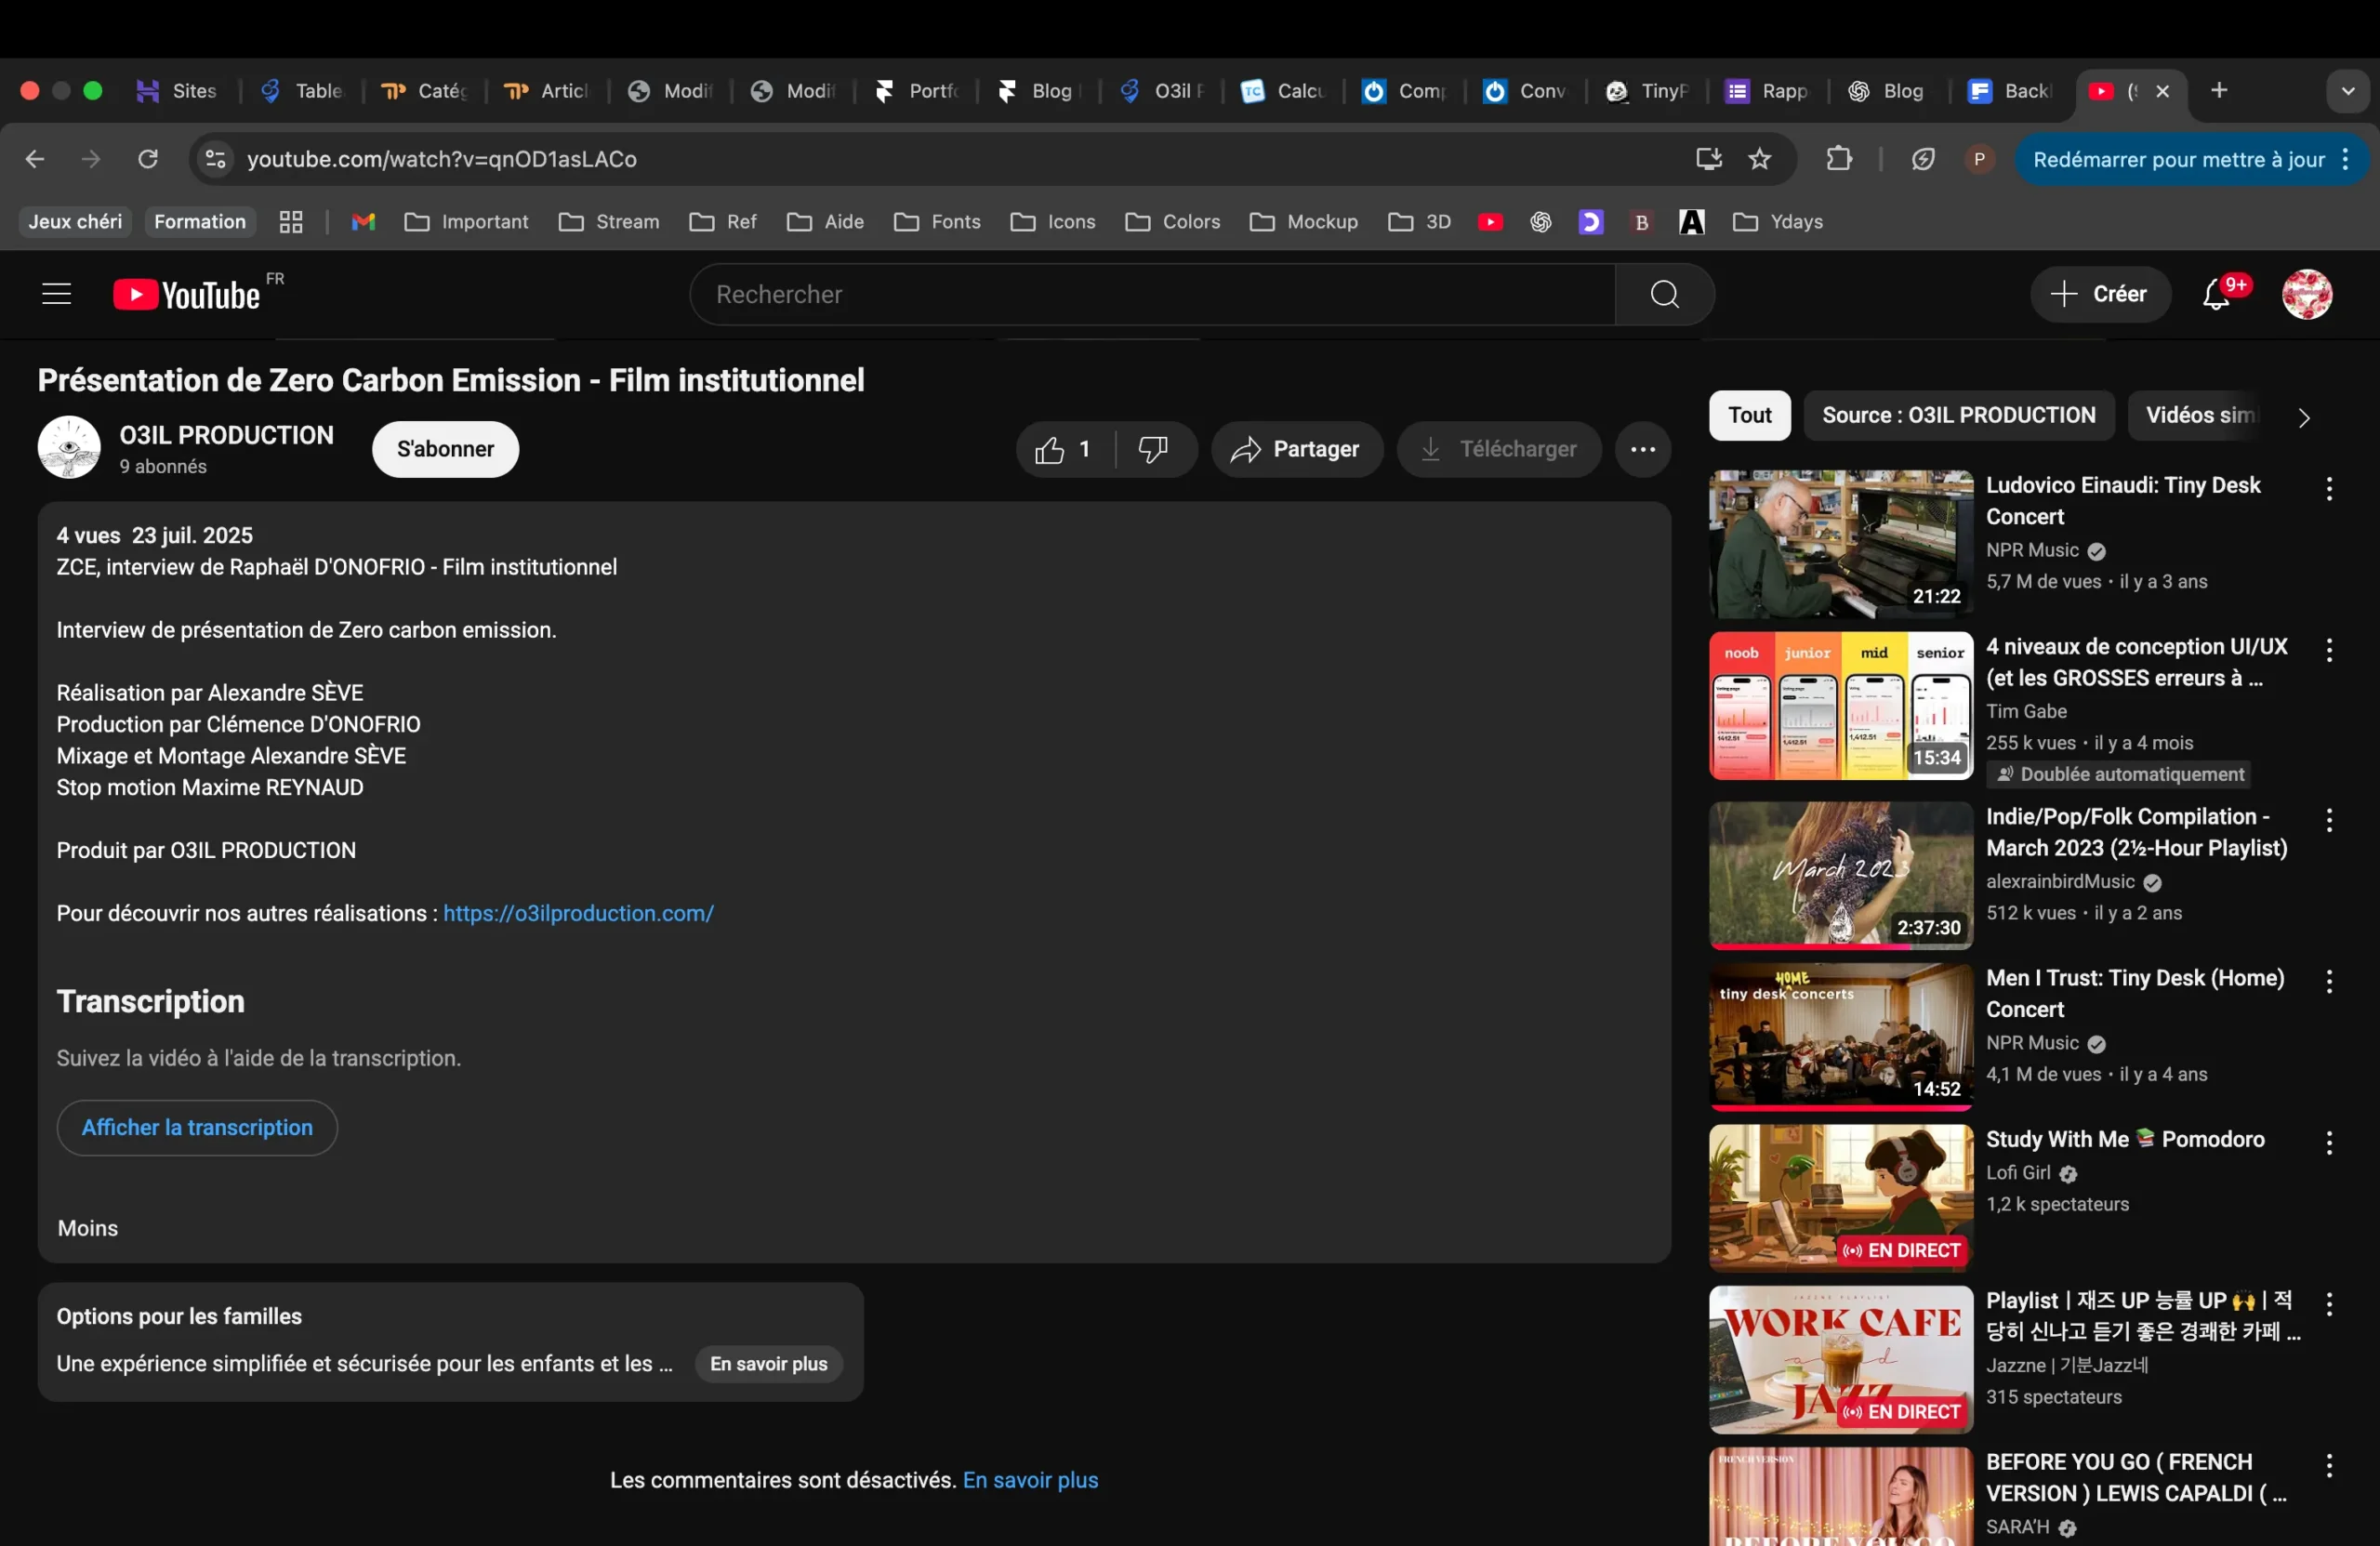Open the three-dot menu next to Télécharger

point(1641,450)
